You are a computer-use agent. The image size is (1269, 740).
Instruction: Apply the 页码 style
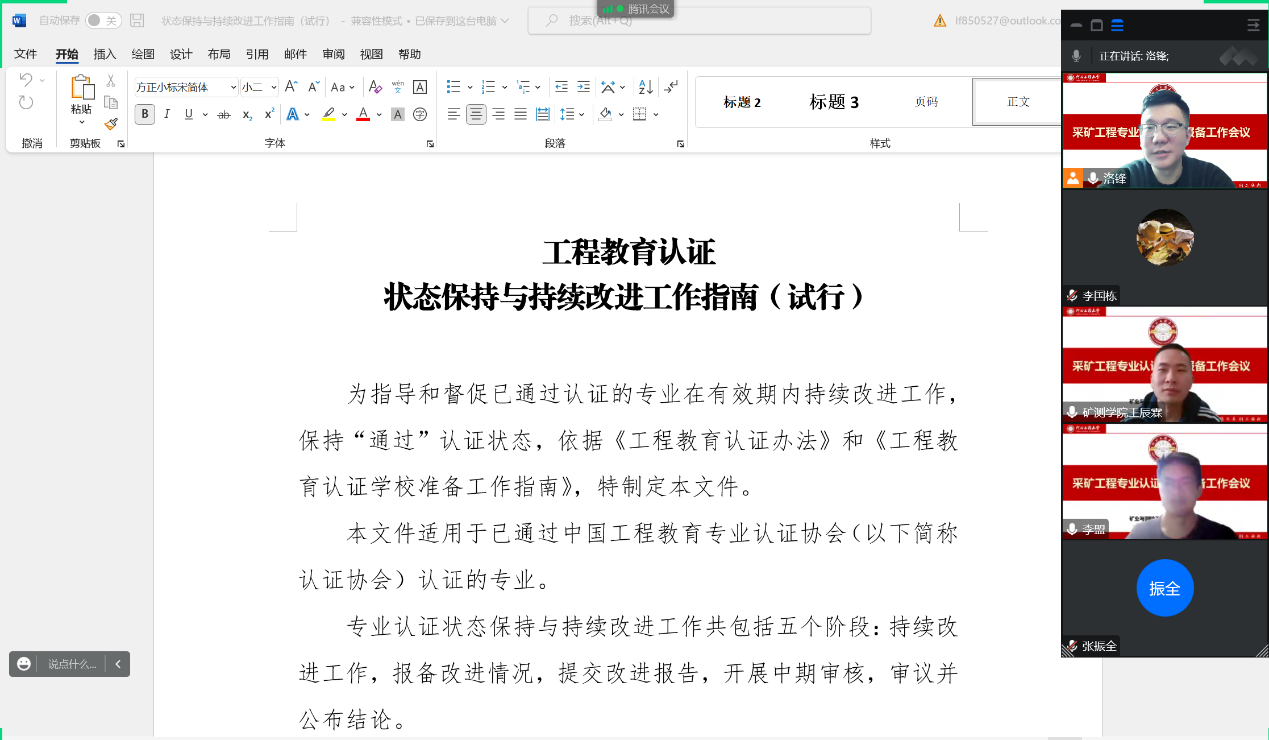coord(926,102)
